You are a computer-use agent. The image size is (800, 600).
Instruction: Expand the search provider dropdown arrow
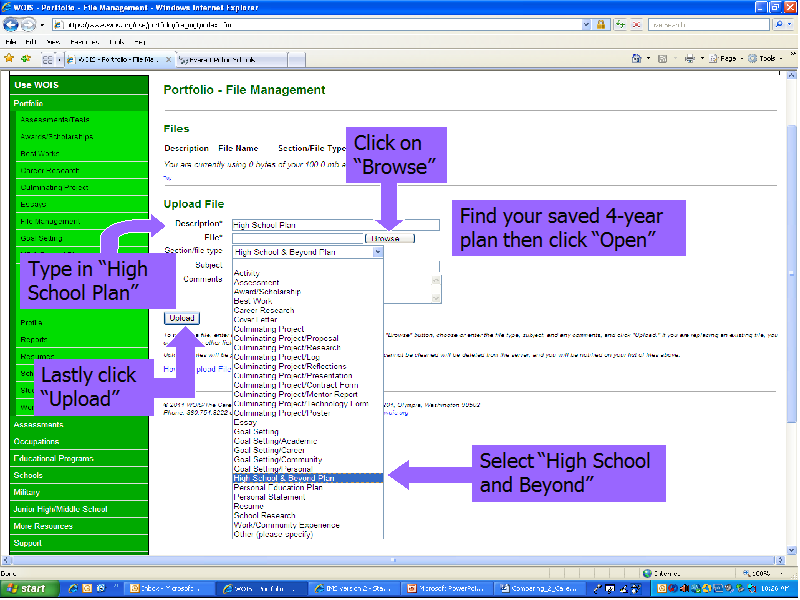click(790, 24)
